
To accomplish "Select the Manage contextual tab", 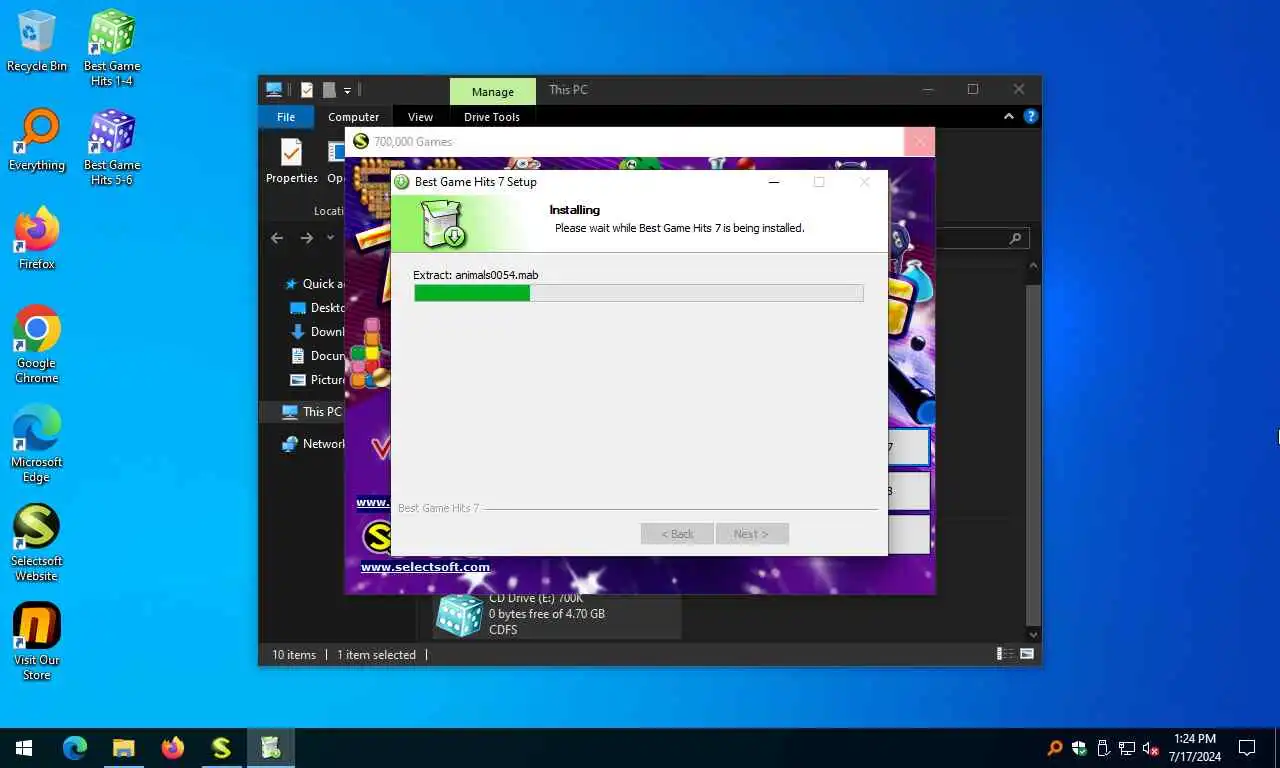I will point(492,91).
